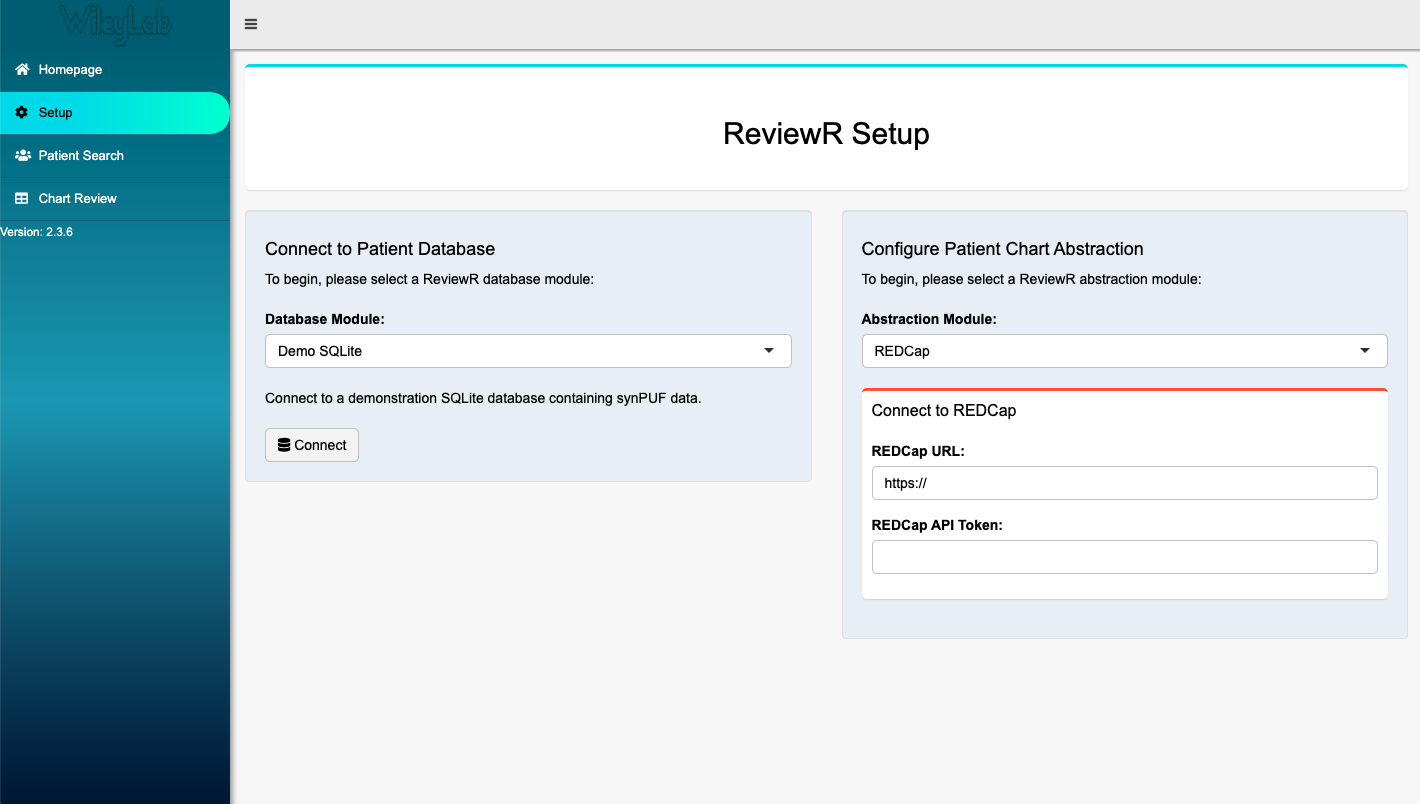Screen dimensions: 1420x804
Task: Click the hamburger menu icon at top
Action: coord(250,23)
